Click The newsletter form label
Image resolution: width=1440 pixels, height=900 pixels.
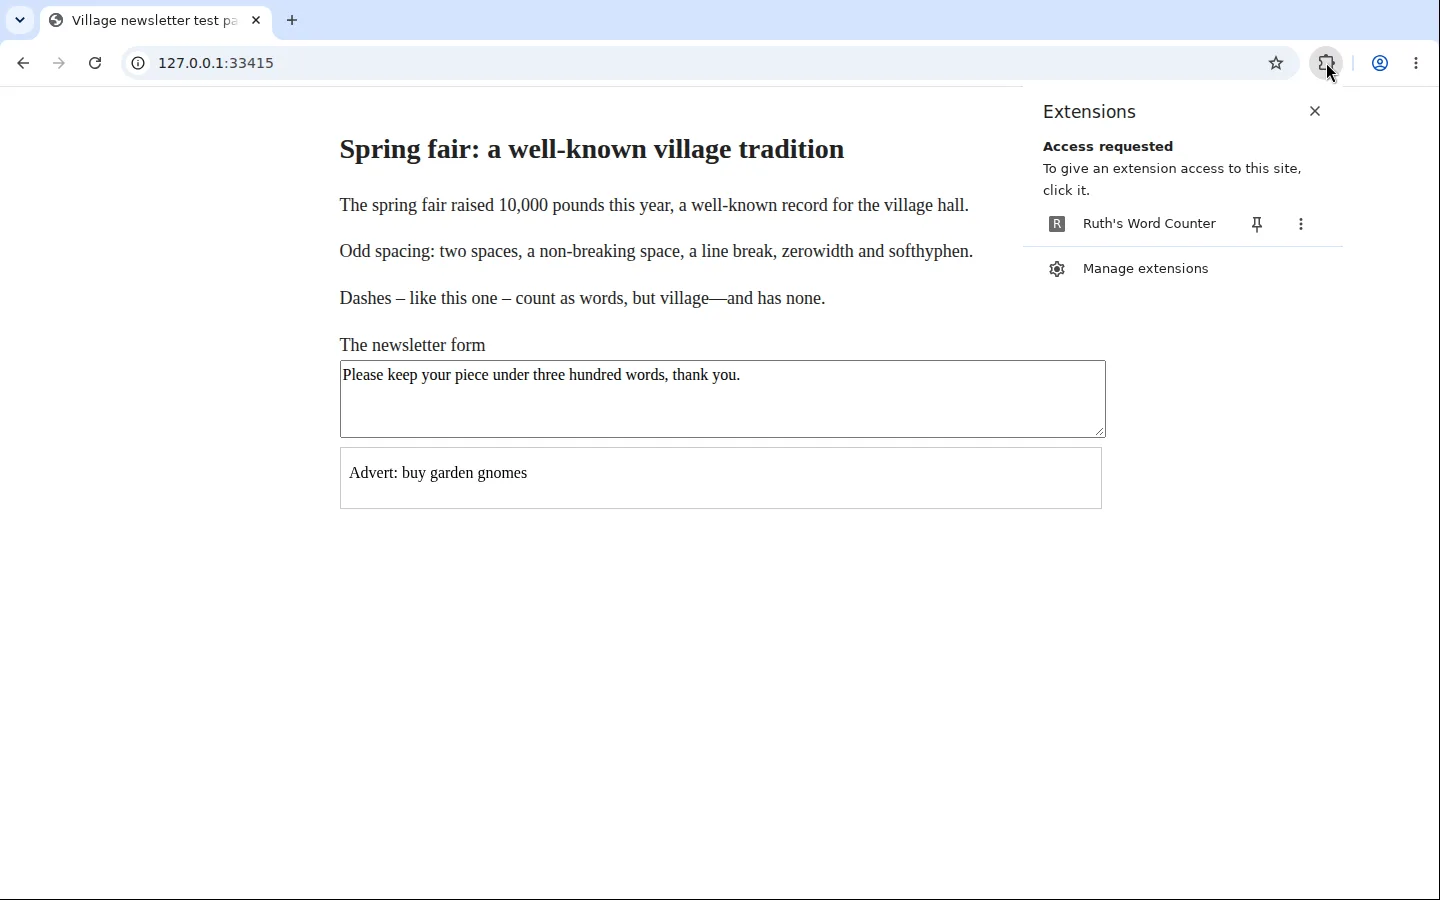413,346
